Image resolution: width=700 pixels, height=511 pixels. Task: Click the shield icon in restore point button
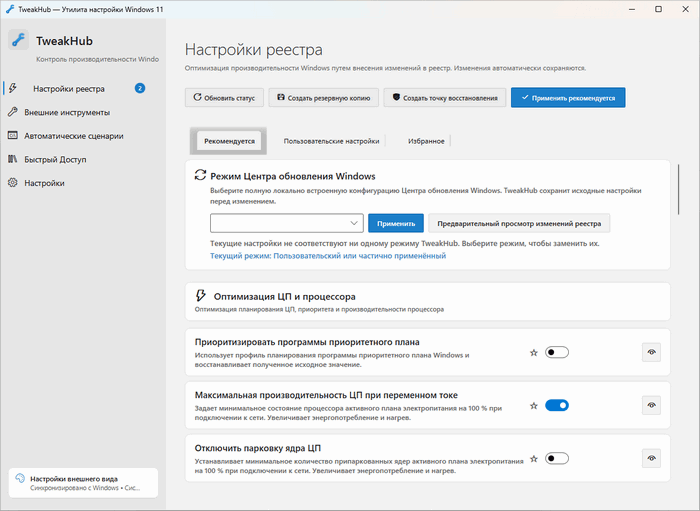click(396, 97)
